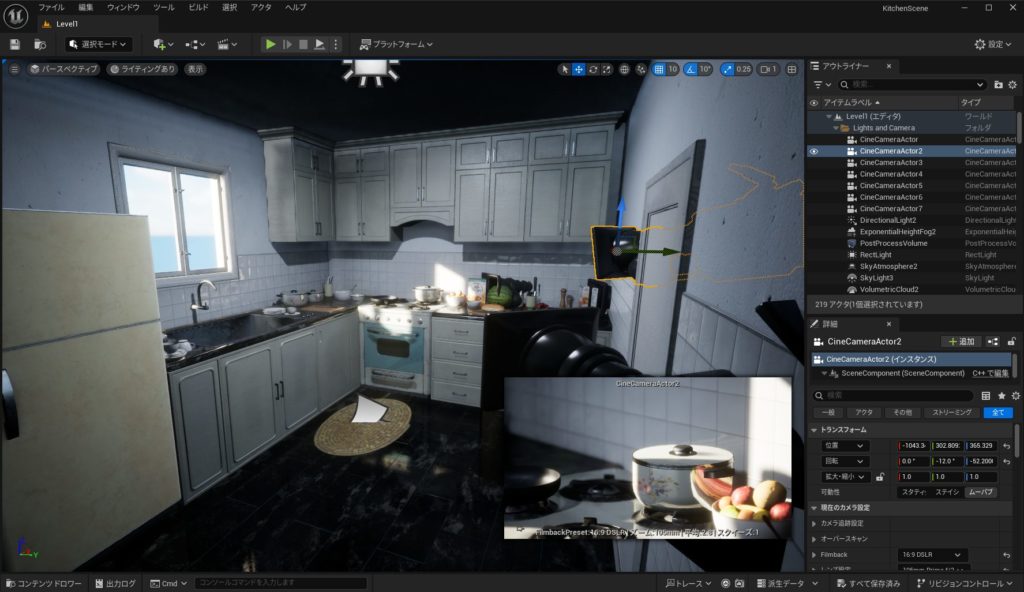The width and height of the screenshot is (1024, 592).
Task: Click the viewport layout grid icon
Action: [x=792, y=69]
